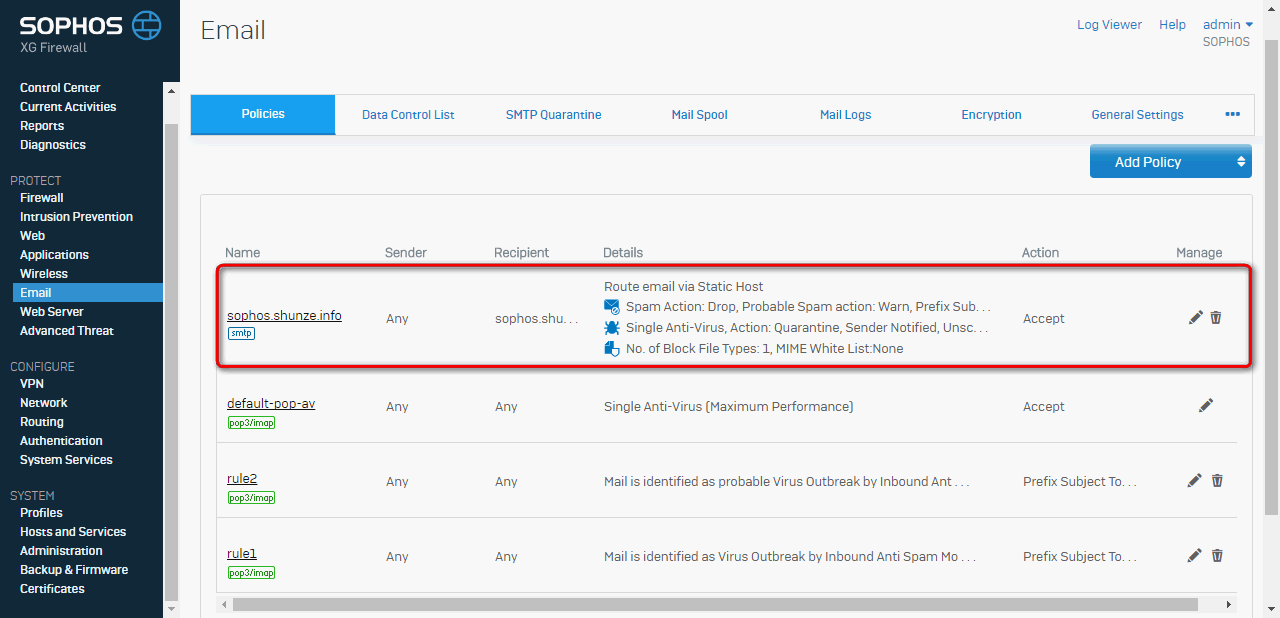
Task: Open Web Server in the sidebar
Action: click(52, 312)
